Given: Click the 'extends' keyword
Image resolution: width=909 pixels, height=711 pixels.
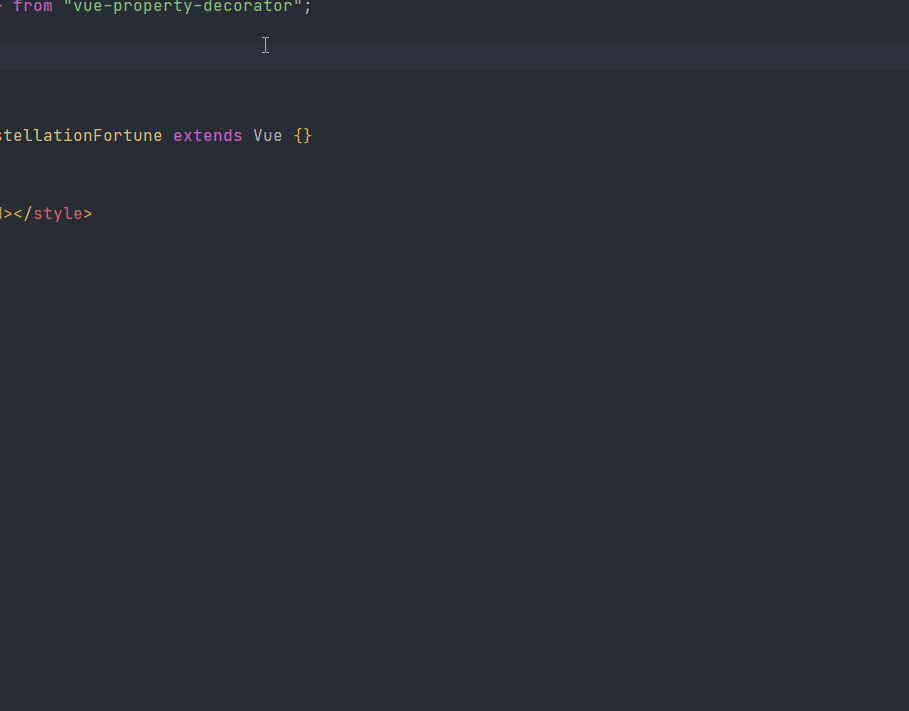Looking at the screenshot, I should [207, 135].
